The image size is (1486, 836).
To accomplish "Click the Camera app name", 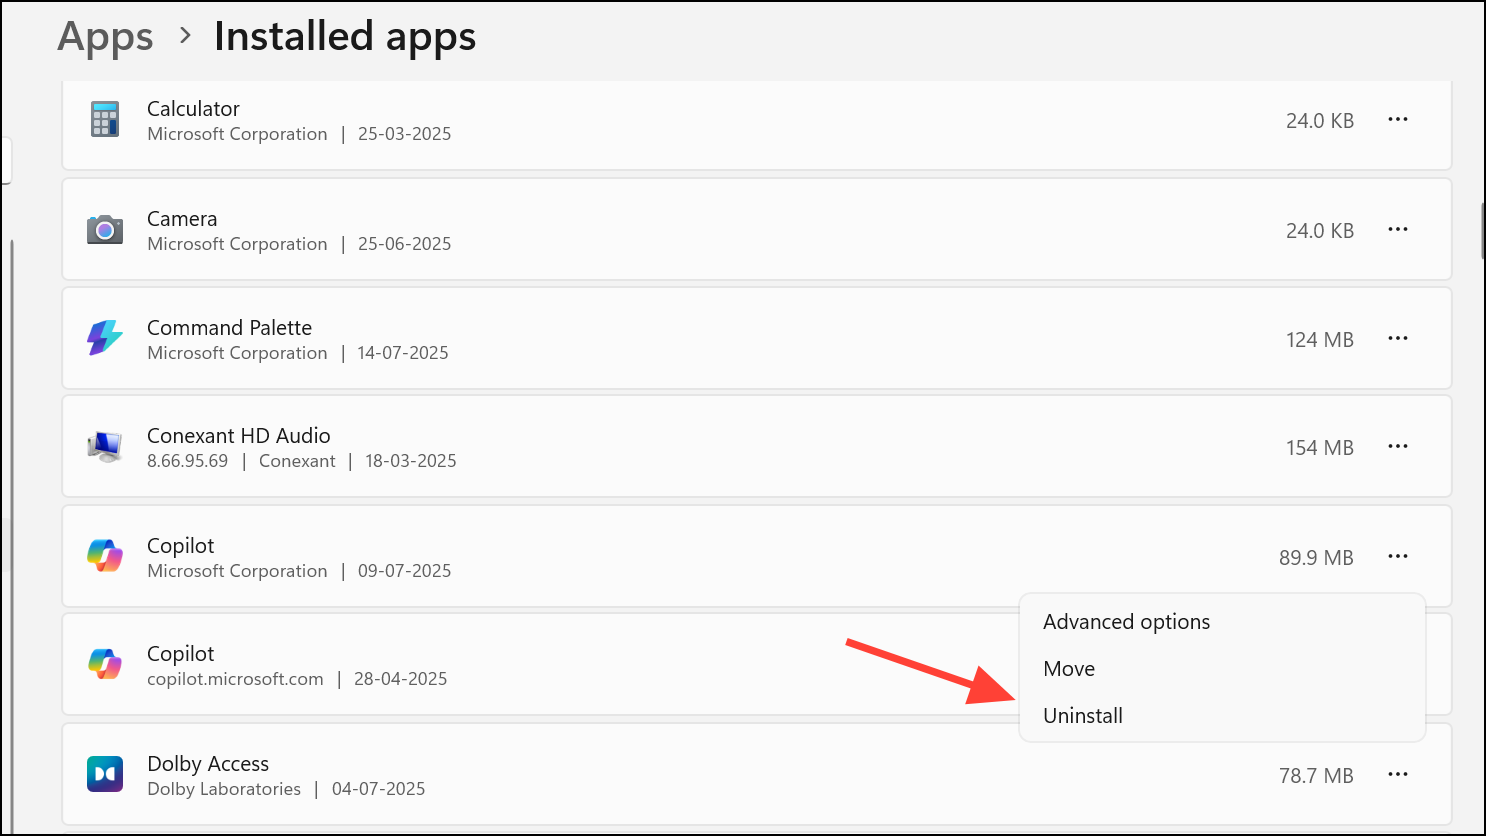I will click(182, 219).
